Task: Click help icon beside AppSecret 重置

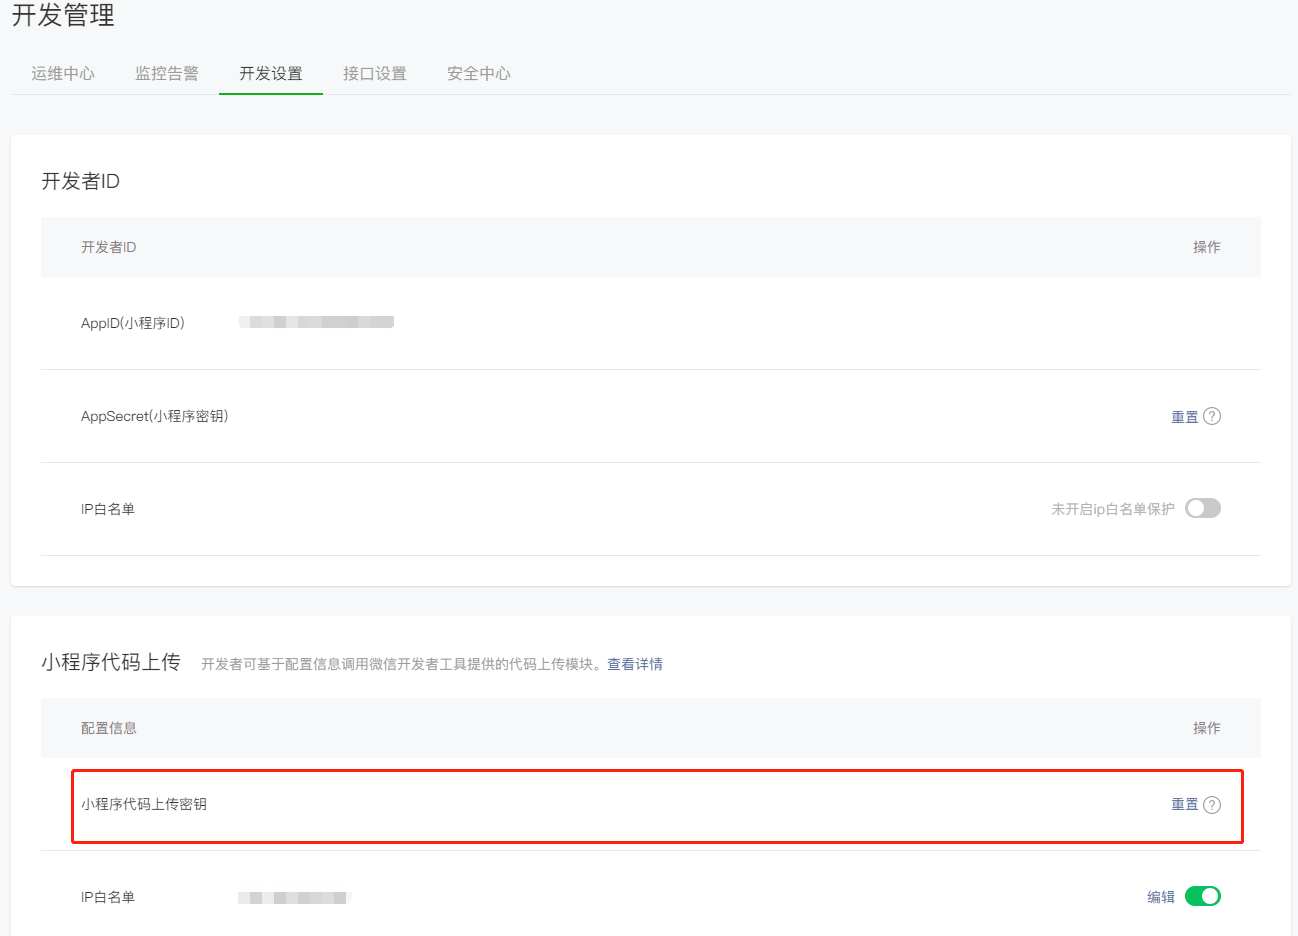Action: point(1212,417)
